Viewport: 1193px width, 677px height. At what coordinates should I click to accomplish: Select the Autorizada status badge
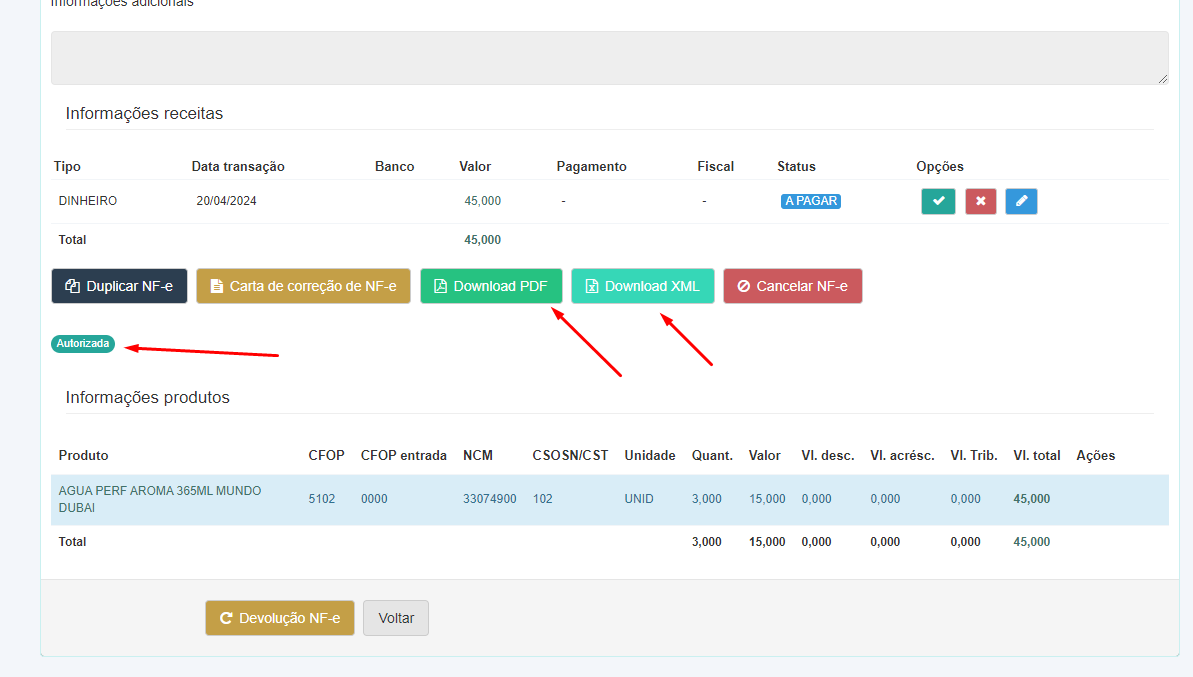click(83, 344)
